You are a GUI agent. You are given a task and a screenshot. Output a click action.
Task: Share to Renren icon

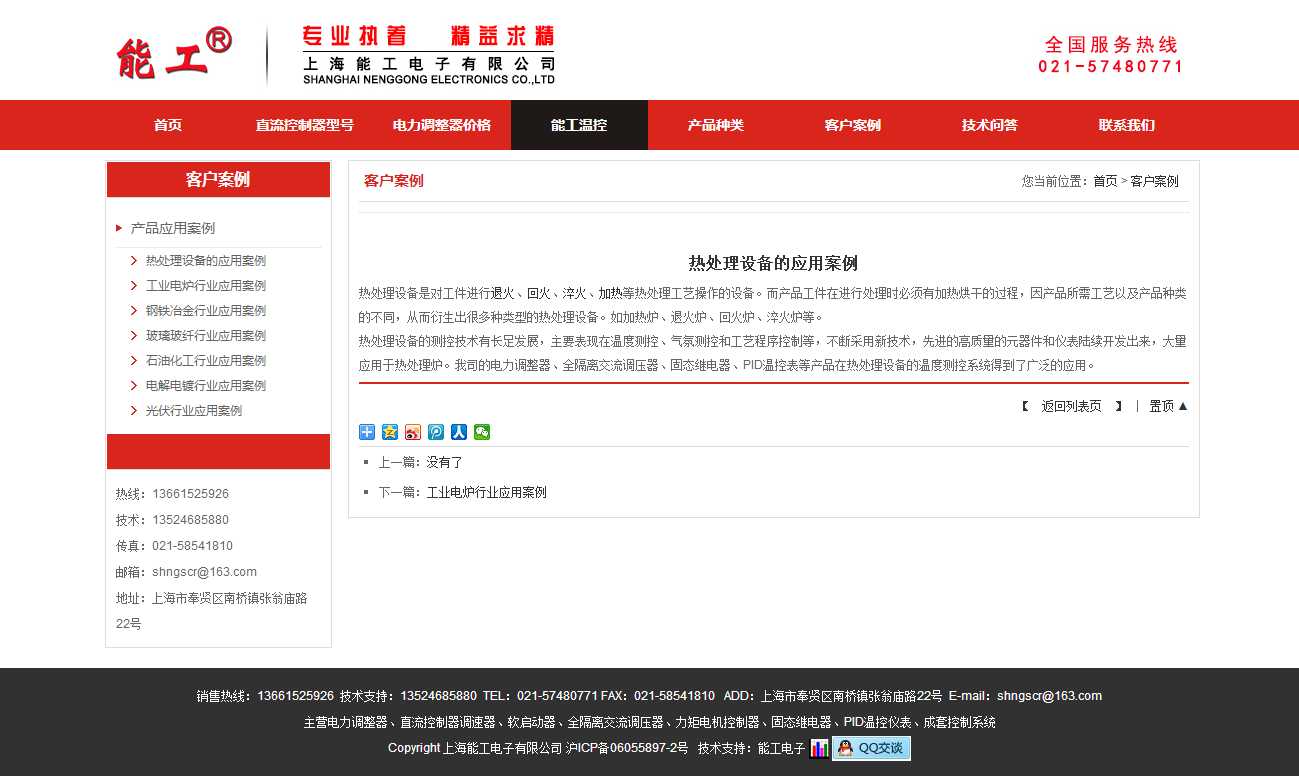pos(459,432)
